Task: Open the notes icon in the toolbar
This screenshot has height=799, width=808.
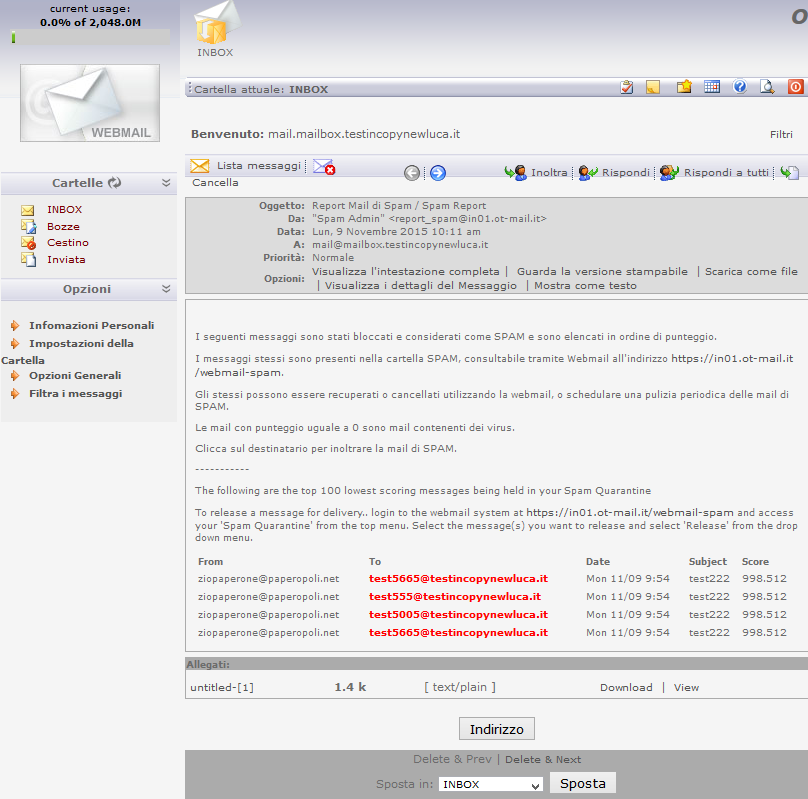Action: (655, 87)
